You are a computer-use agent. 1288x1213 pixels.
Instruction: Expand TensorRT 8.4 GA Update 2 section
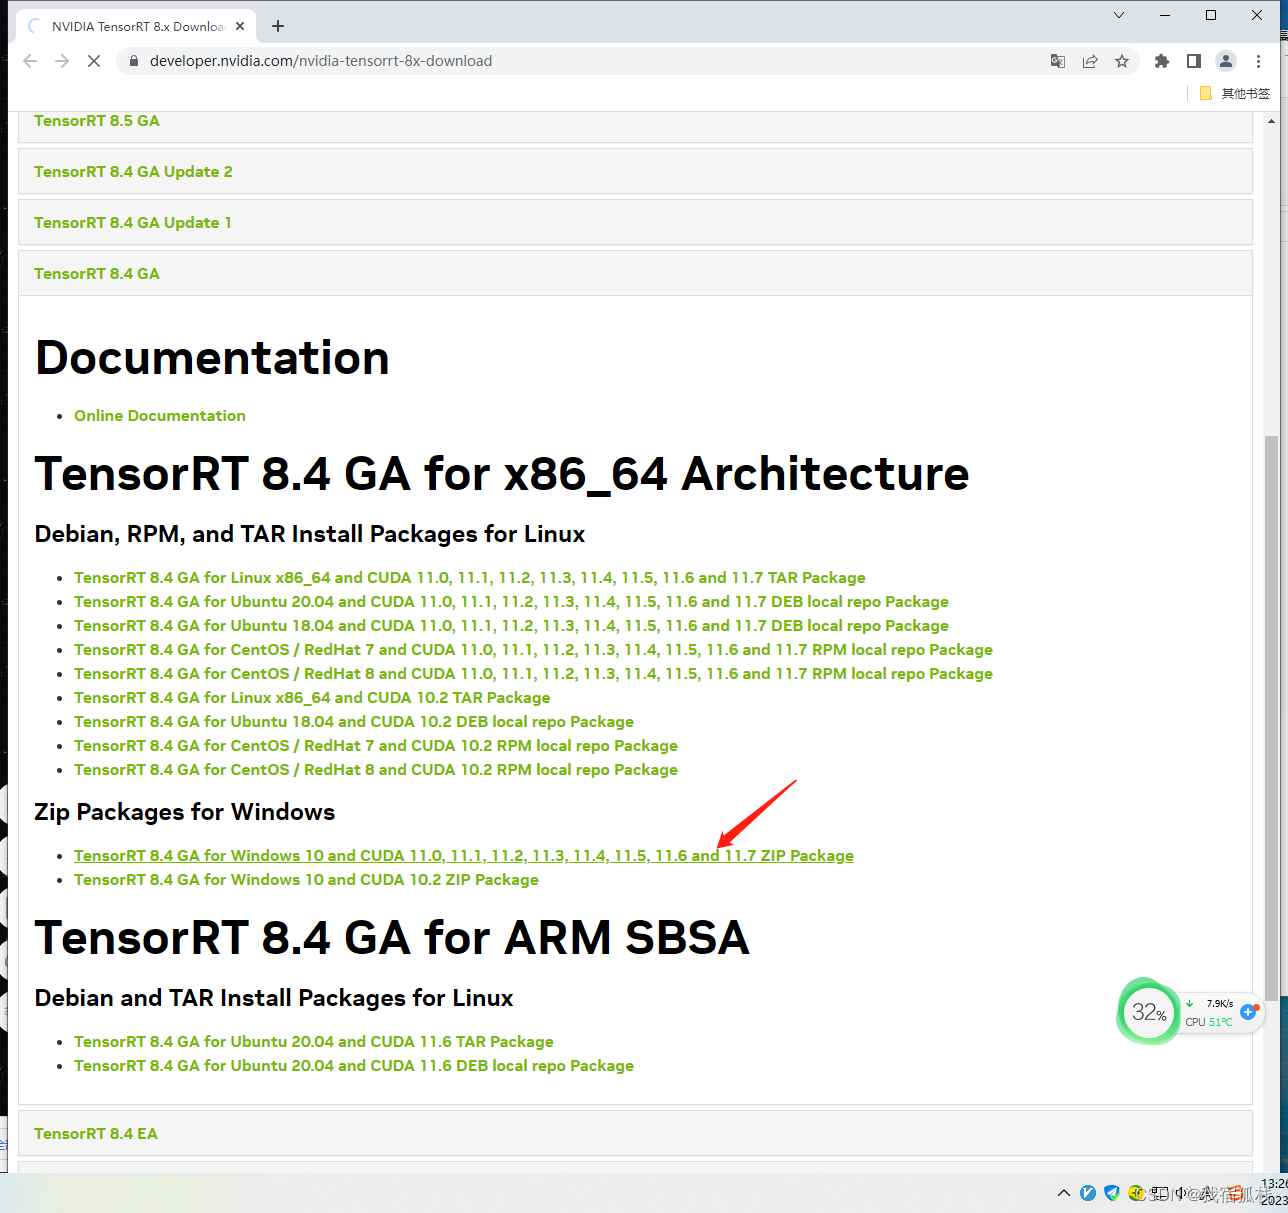tap(635, 172)
